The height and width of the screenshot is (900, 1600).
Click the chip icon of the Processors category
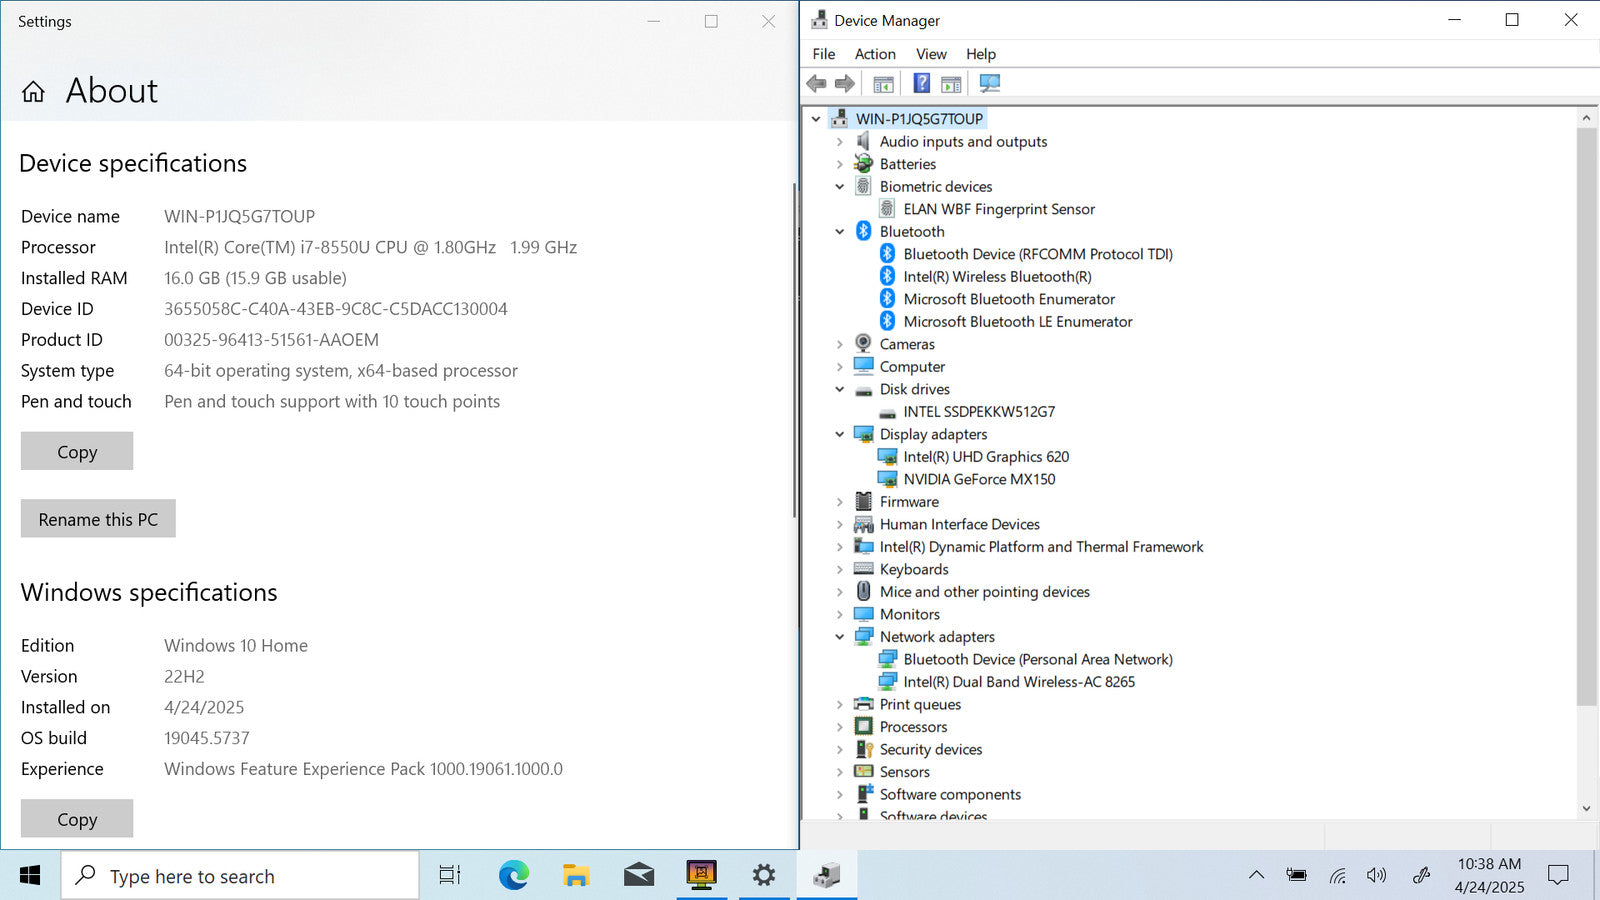click(x=863, y=727)
